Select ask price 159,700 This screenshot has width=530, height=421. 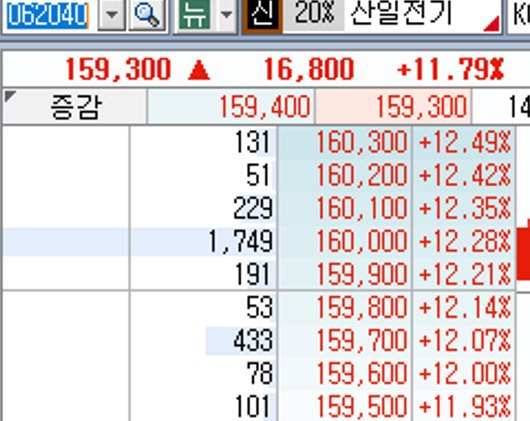(362, 341)
